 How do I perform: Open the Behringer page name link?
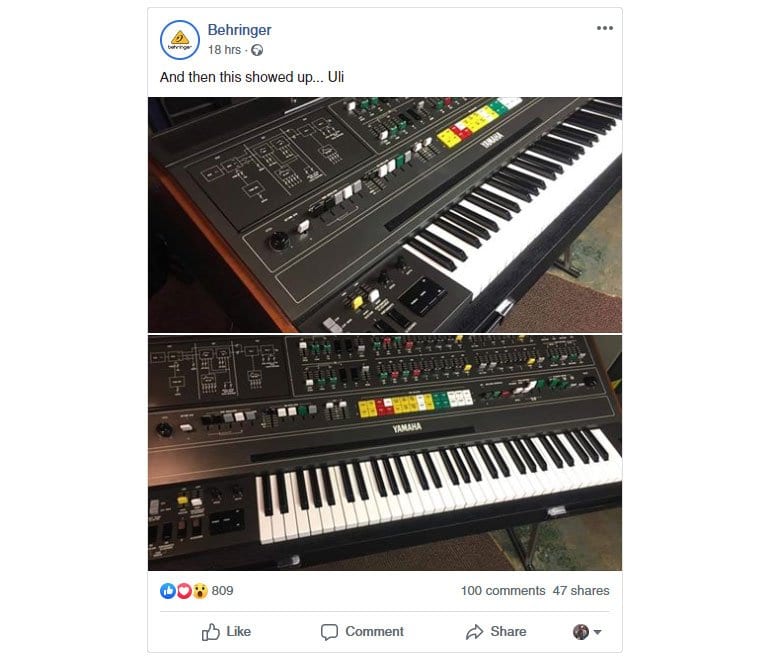pyautogui.click(x=239, y=30)
